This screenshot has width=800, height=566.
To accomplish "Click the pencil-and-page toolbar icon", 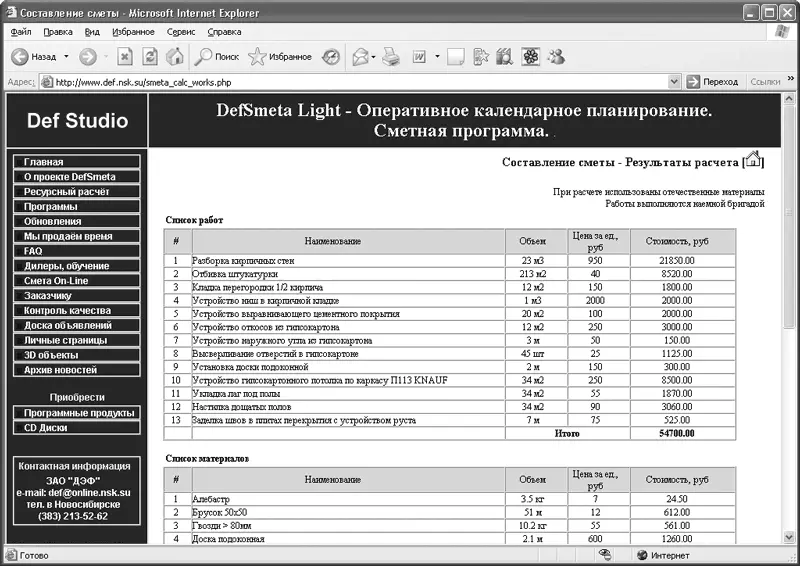I will (x=481, y=57).
